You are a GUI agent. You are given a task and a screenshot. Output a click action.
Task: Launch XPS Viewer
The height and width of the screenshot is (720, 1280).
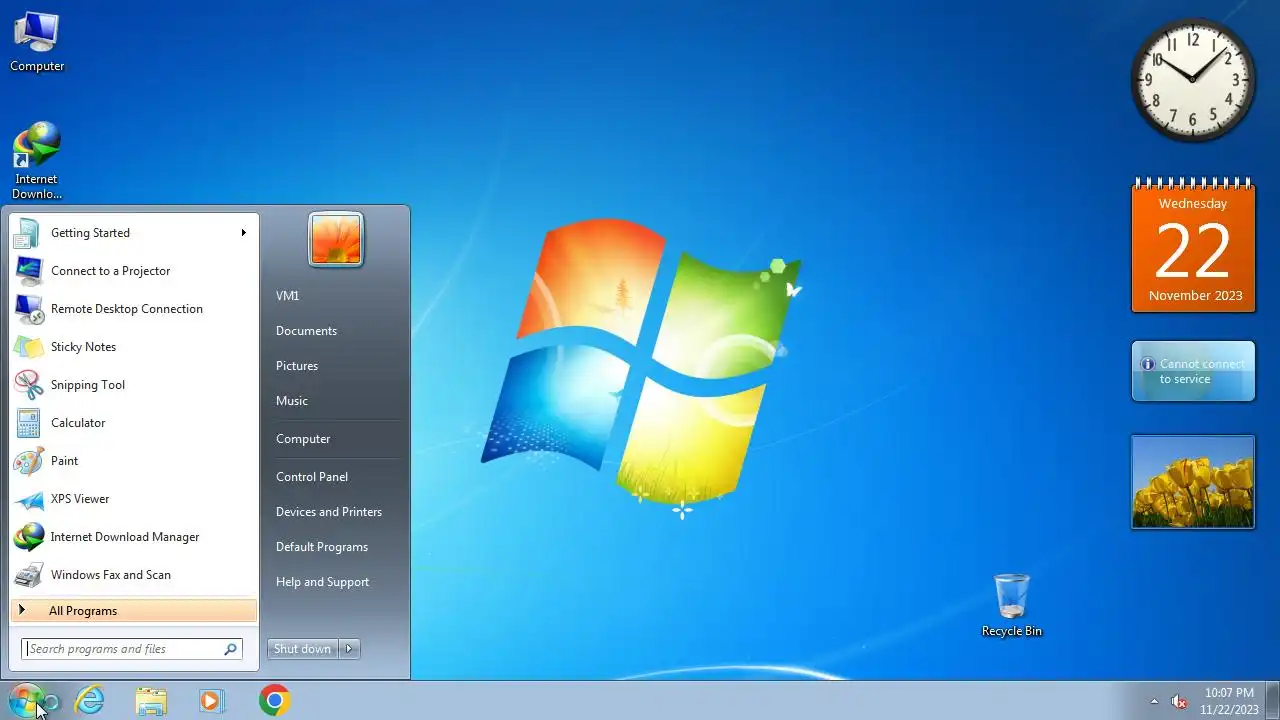(134, 499)
